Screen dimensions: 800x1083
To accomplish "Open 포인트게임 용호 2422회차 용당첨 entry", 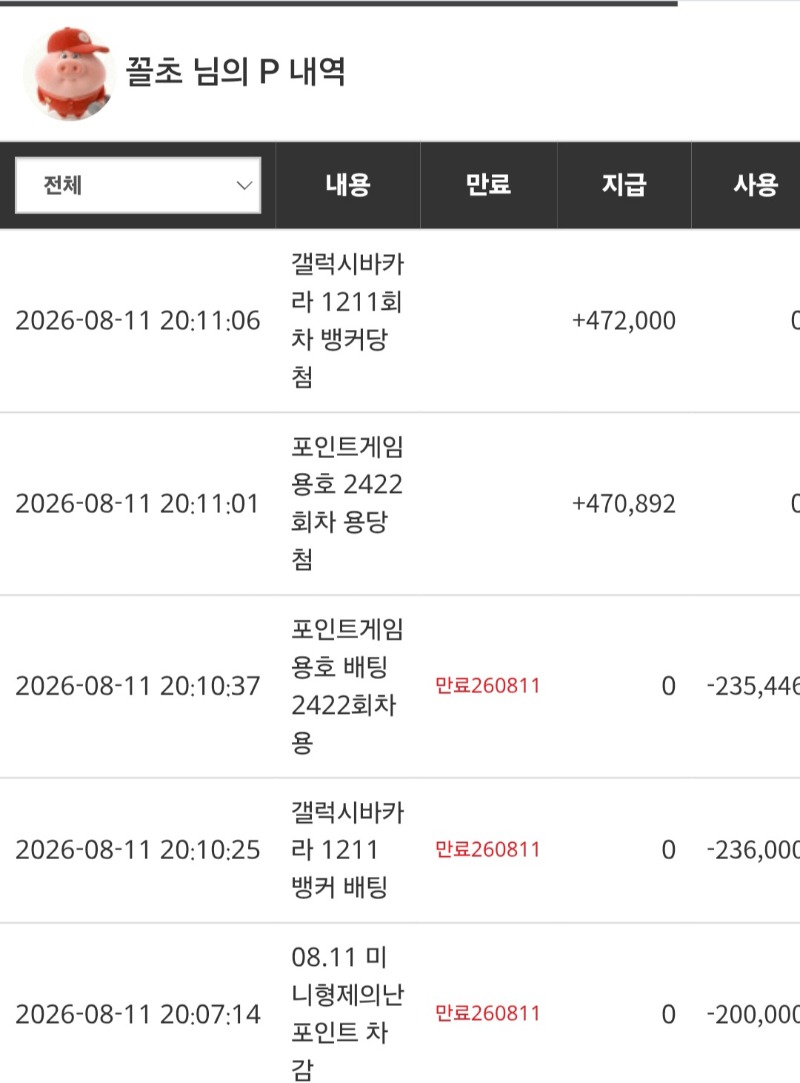I will pyautogui.click(x=347, y=503).
